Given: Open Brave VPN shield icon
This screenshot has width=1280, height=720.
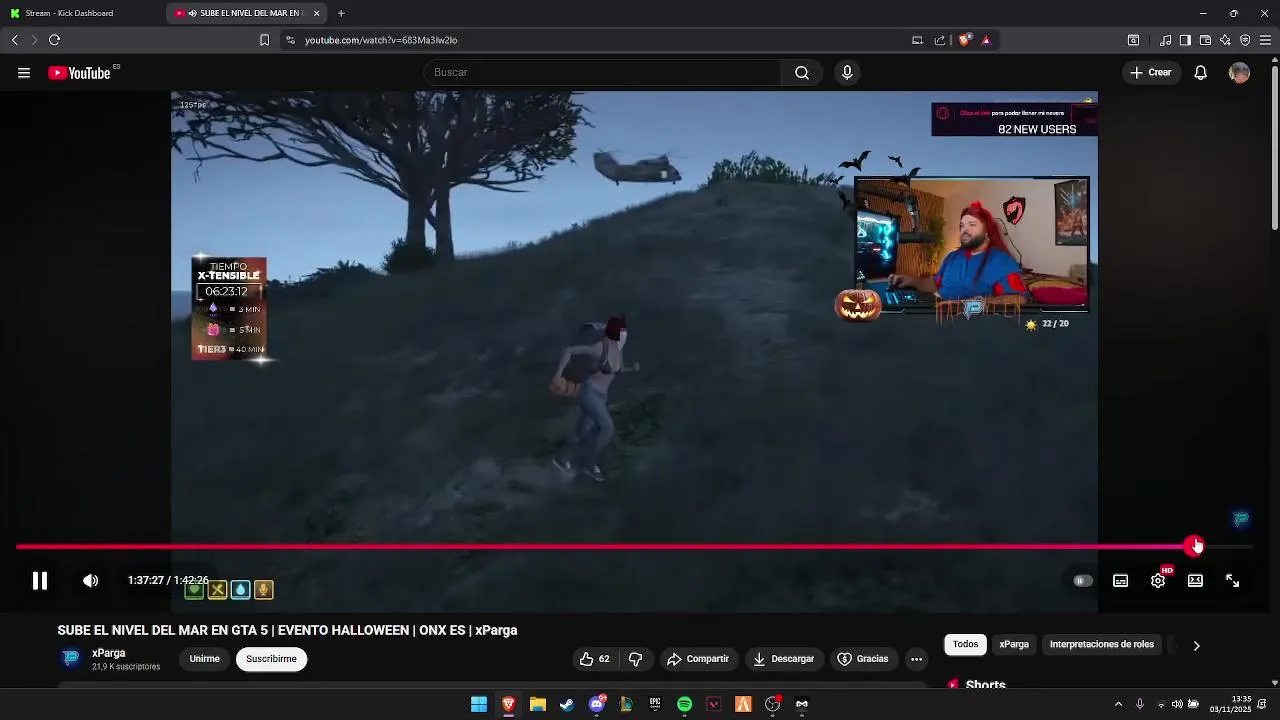Looking at the screenshot, I should (x=1245, y=40).
